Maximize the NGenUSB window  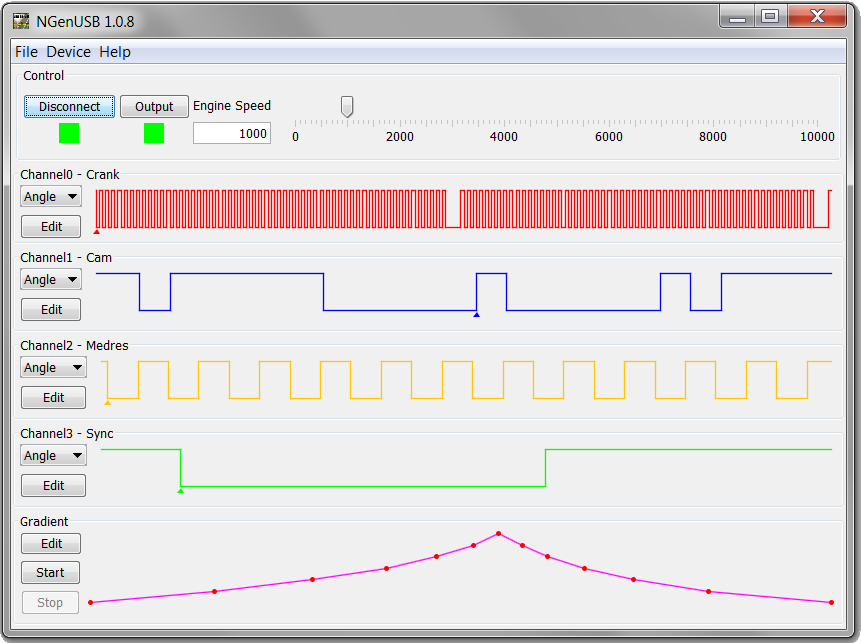tap(770, 16)
